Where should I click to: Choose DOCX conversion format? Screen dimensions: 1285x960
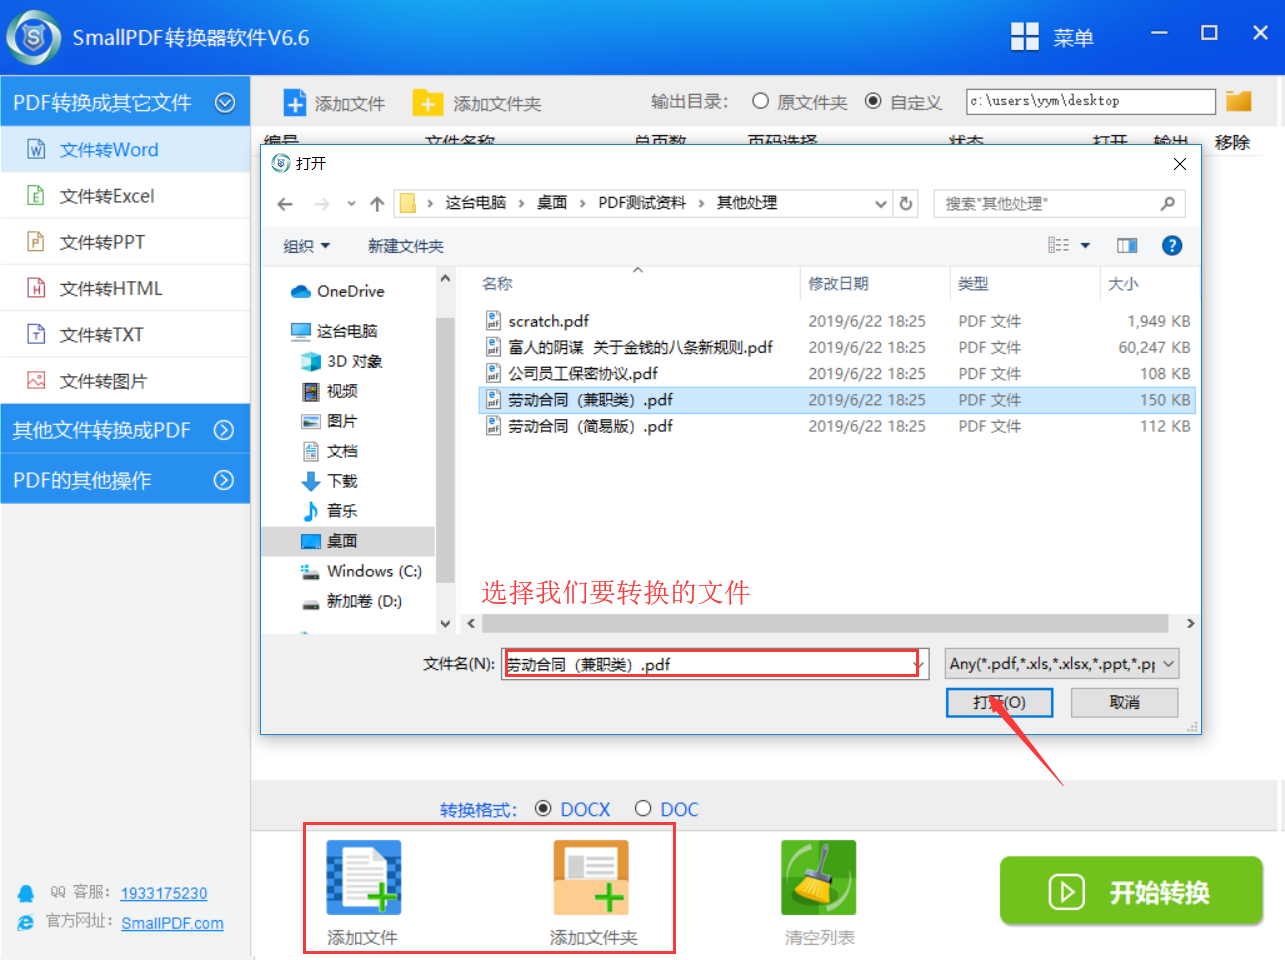point(543,808)
